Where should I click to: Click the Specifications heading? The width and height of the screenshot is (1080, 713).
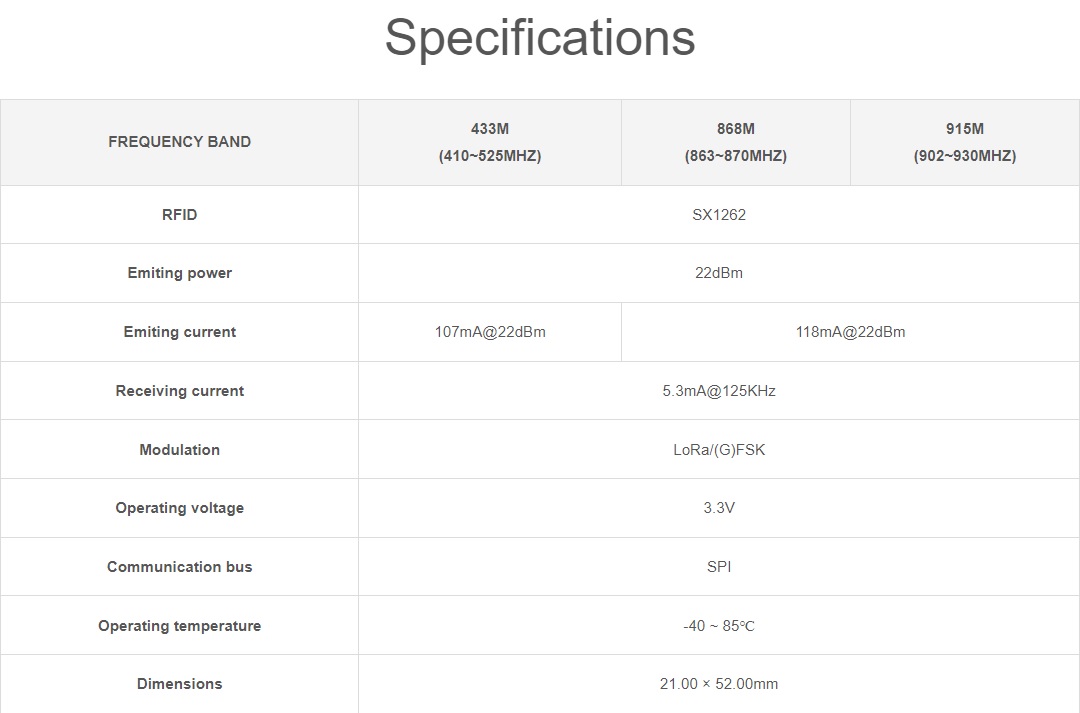[539, 38]
